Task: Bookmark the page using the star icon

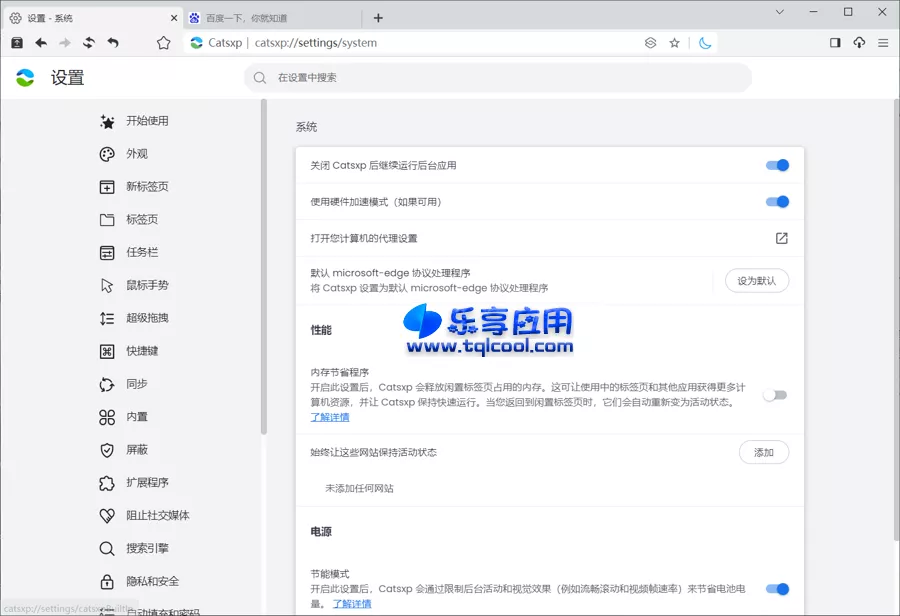Action: [x=675, y=43]
